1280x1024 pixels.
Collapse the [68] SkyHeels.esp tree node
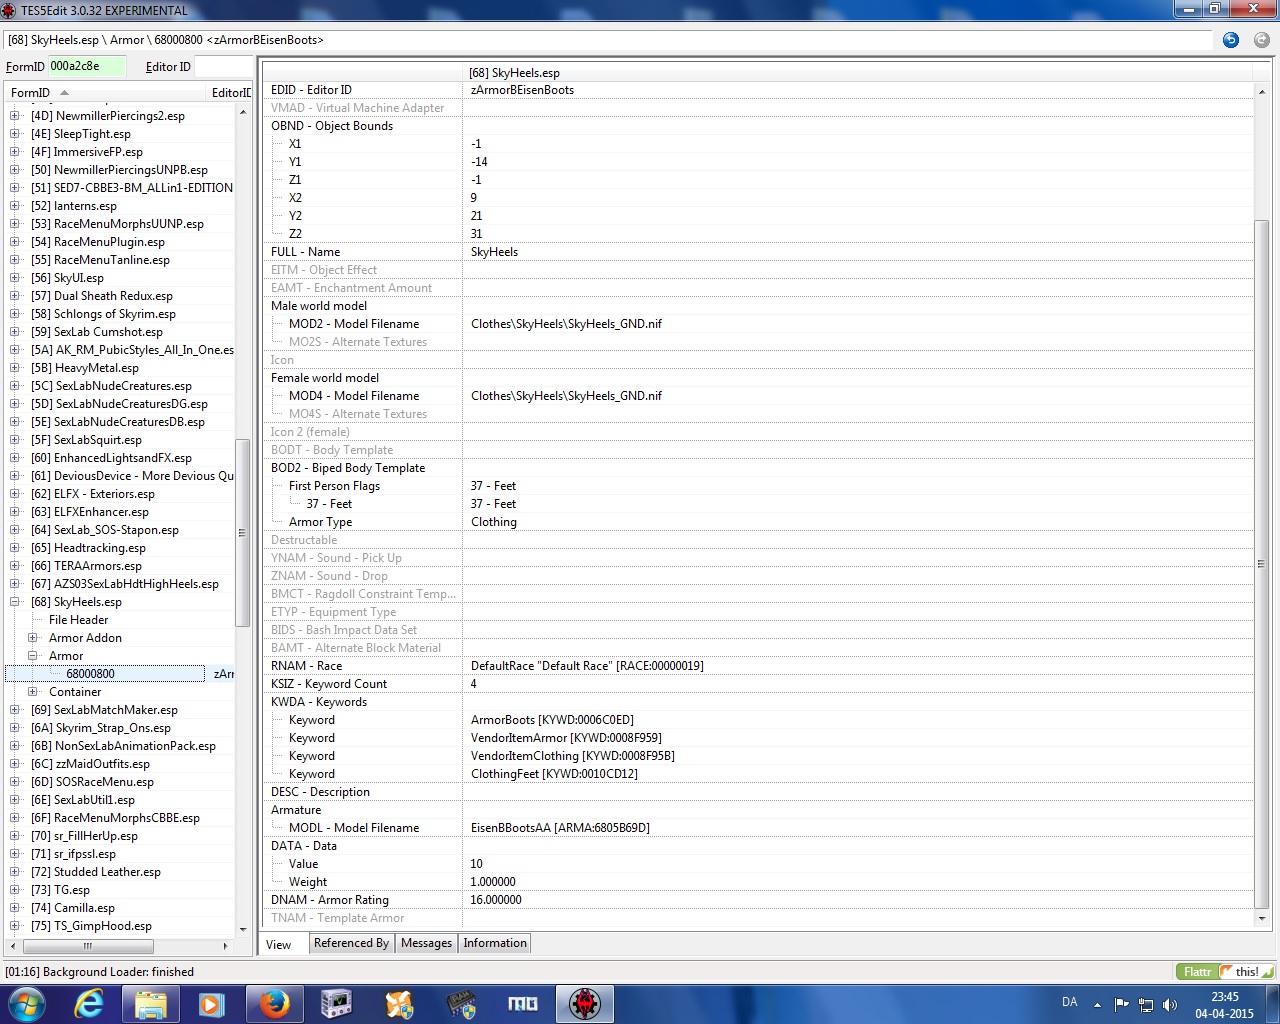[x=15, y=602]
